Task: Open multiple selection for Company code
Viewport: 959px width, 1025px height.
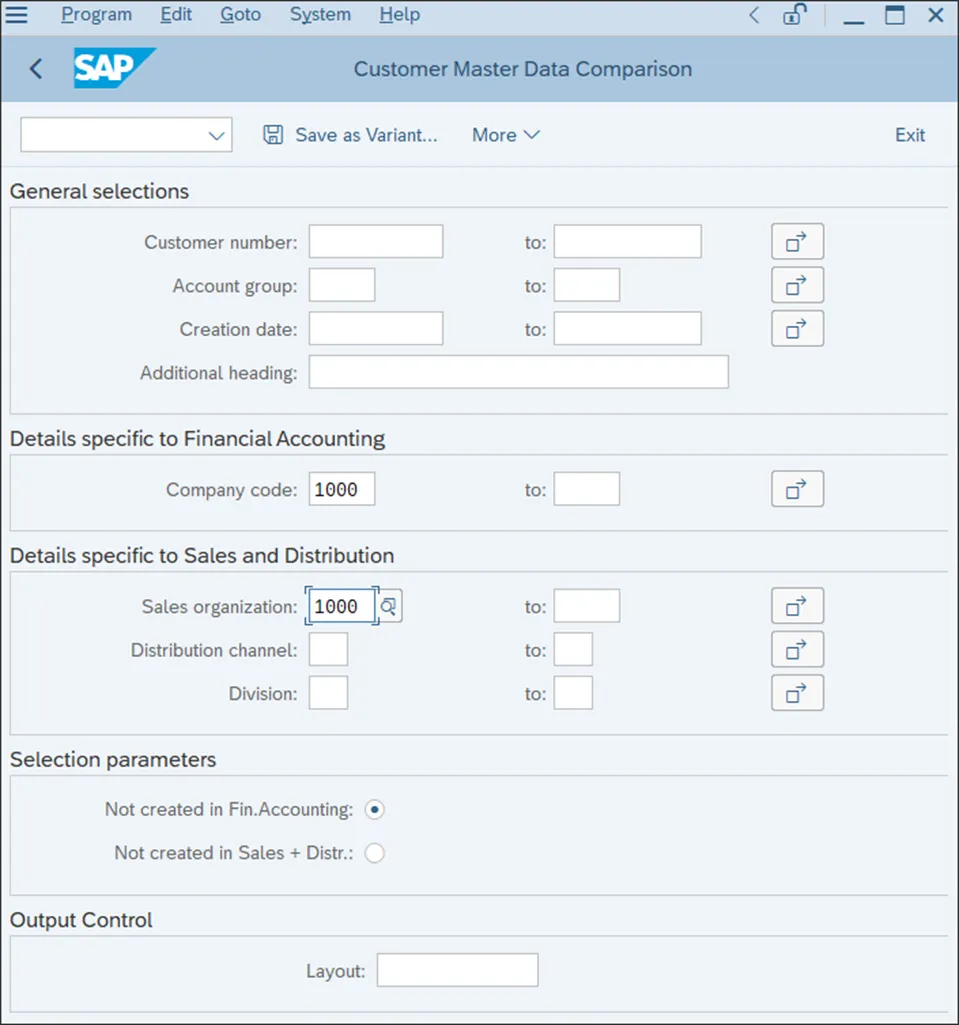Action: (797, 490)
